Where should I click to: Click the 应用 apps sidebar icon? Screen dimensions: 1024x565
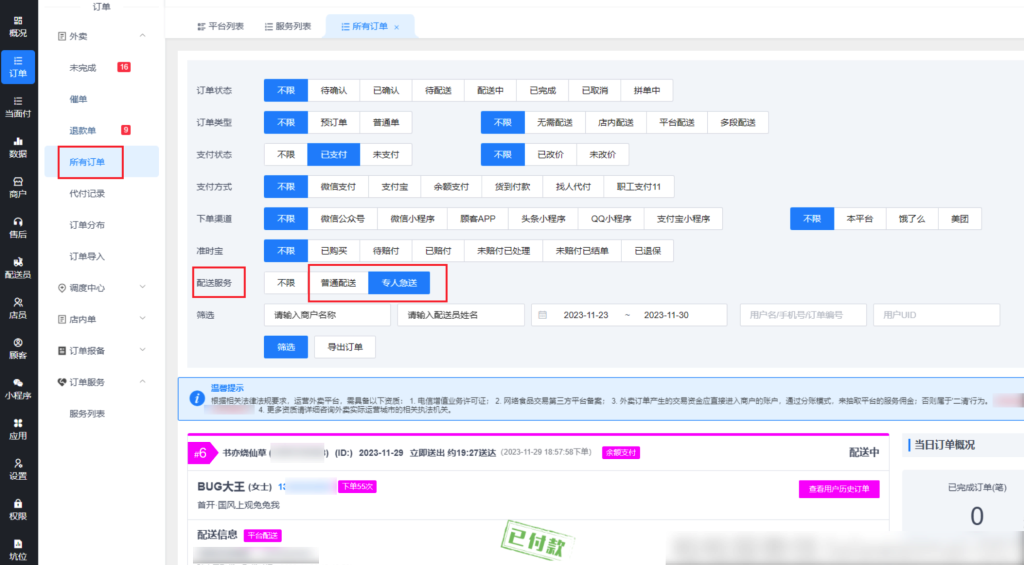pyautogui.click(x=18, y=429)
